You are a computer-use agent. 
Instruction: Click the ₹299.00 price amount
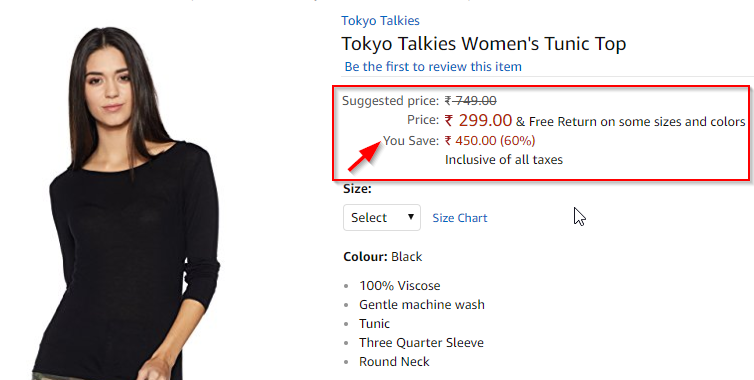pos(478,120)
